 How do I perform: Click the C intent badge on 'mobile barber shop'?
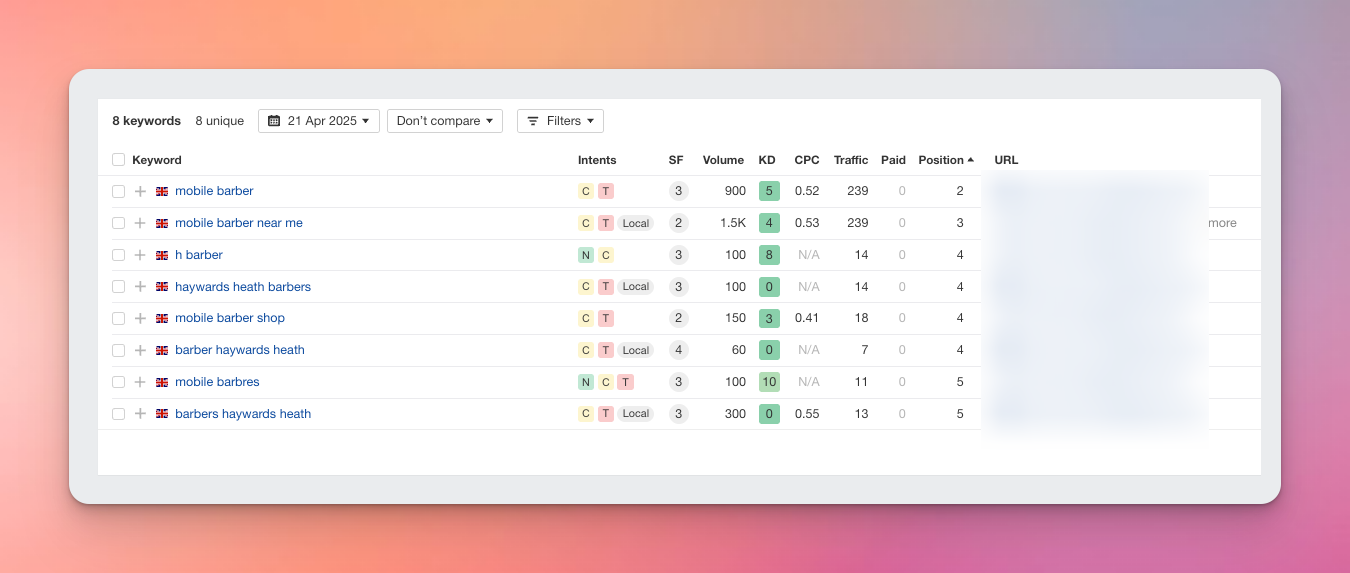(x=586, y=318)
